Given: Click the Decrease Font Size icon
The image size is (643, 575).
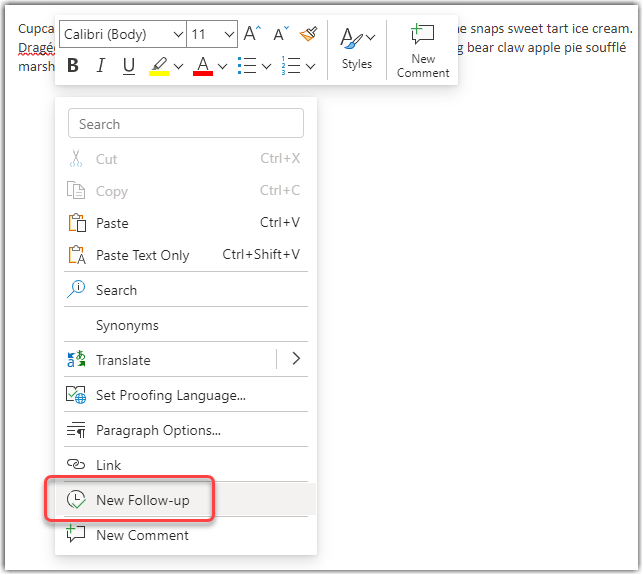Looking at the screenshot, I should pos(281,34).
